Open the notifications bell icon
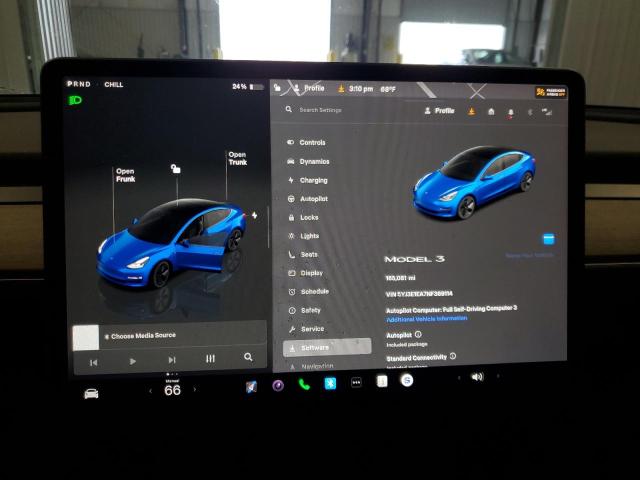Screen dimensions: 640x480 point(511,112)
